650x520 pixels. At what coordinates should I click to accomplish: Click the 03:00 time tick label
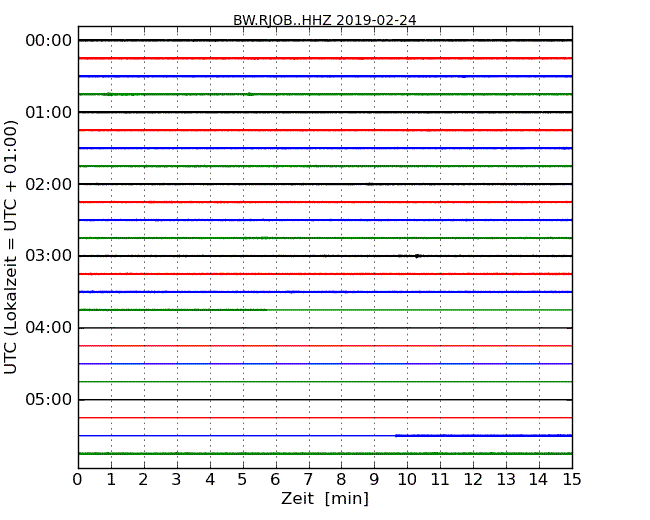coord(49,256)
